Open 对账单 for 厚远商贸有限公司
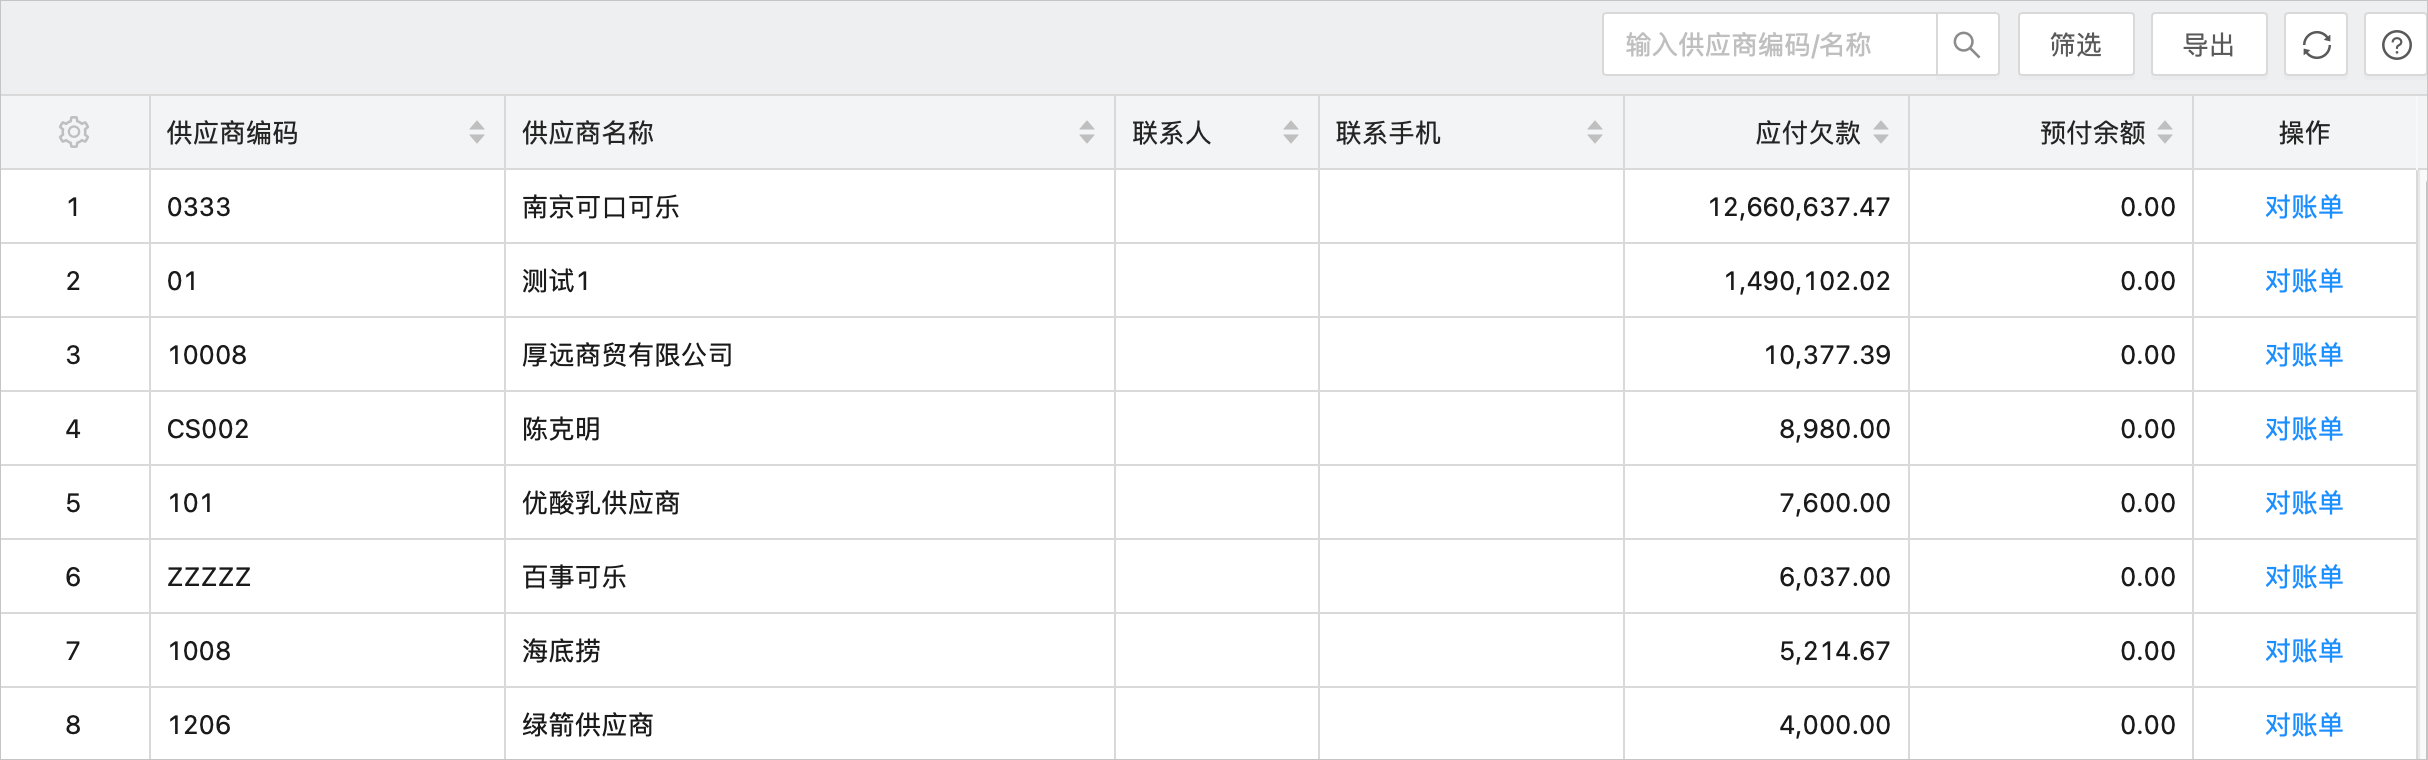 2304,355
